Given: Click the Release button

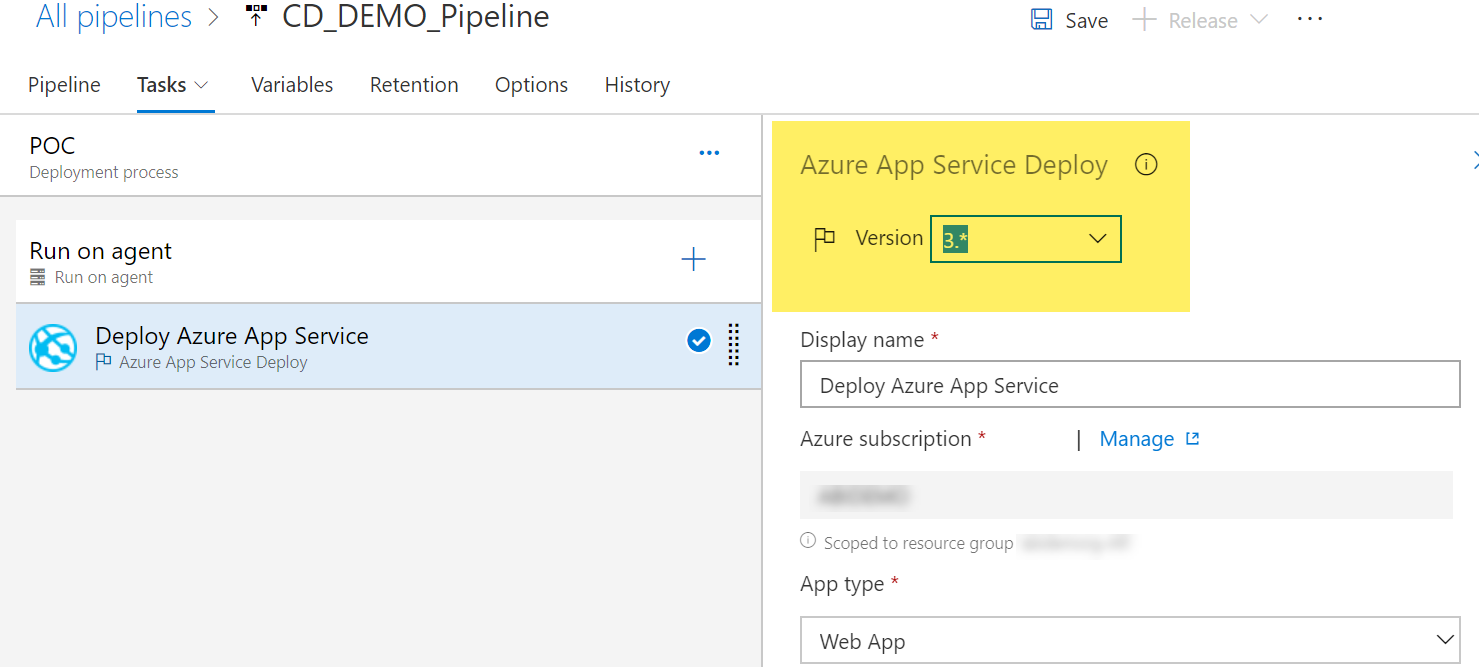Looking at the screenshot, I should tap(1200, 20).
